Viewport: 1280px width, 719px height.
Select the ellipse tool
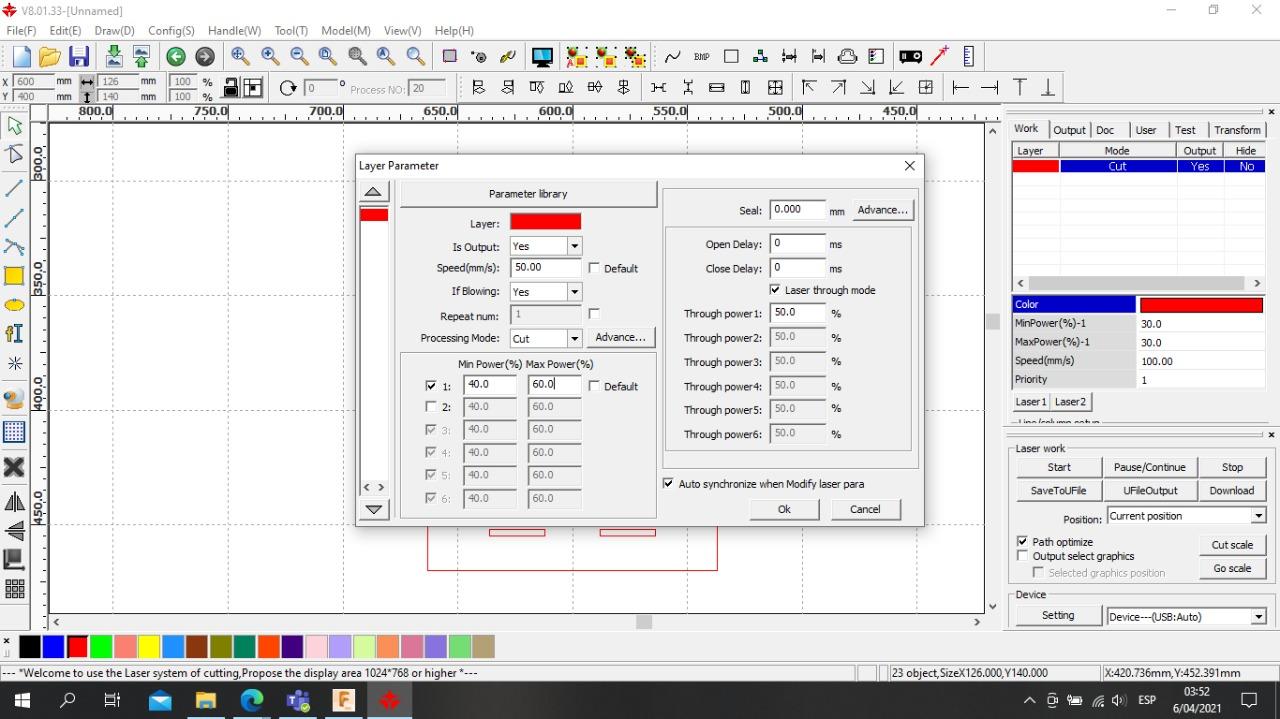click(15, 305)
